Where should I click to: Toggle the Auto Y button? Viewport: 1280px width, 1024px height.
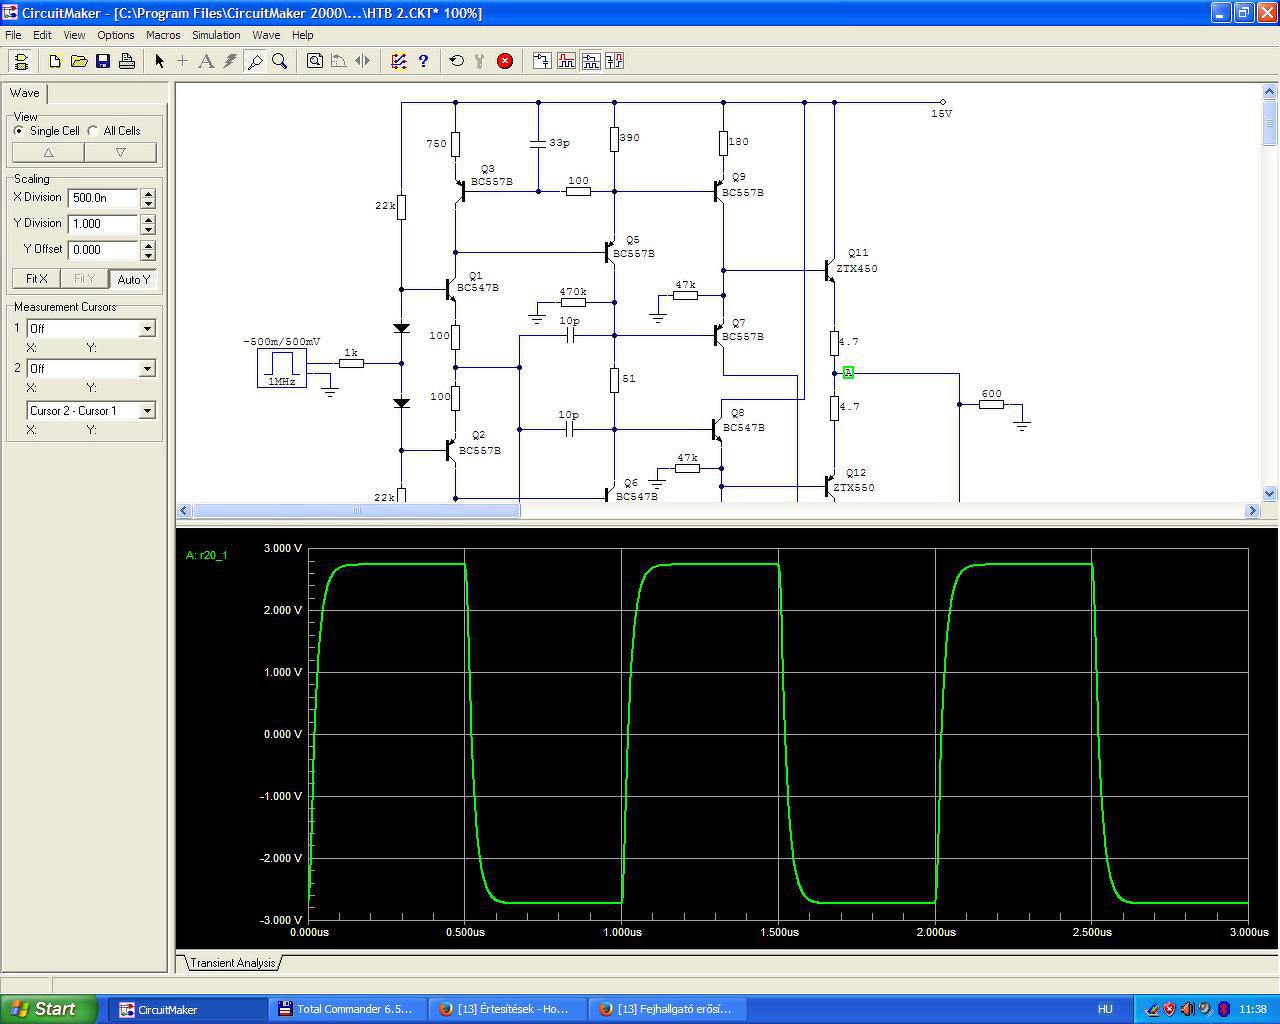click(x=133, y=279)
